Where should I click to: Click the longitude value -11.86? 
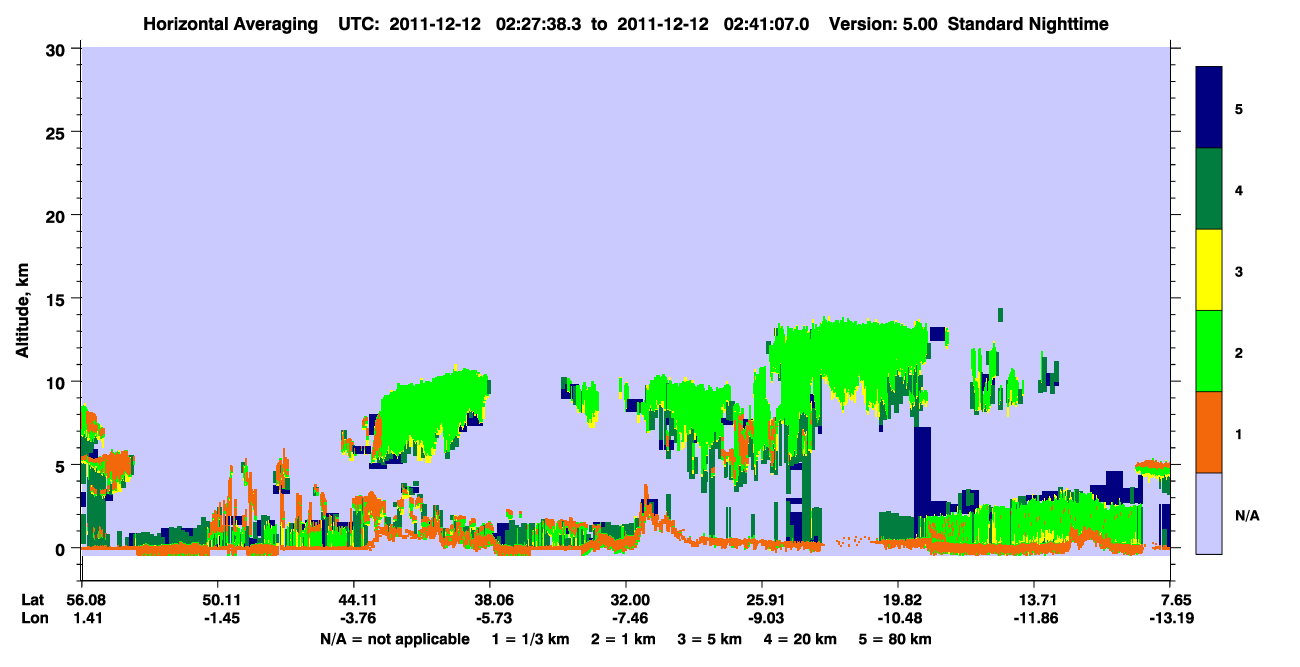pos(1034,619)
